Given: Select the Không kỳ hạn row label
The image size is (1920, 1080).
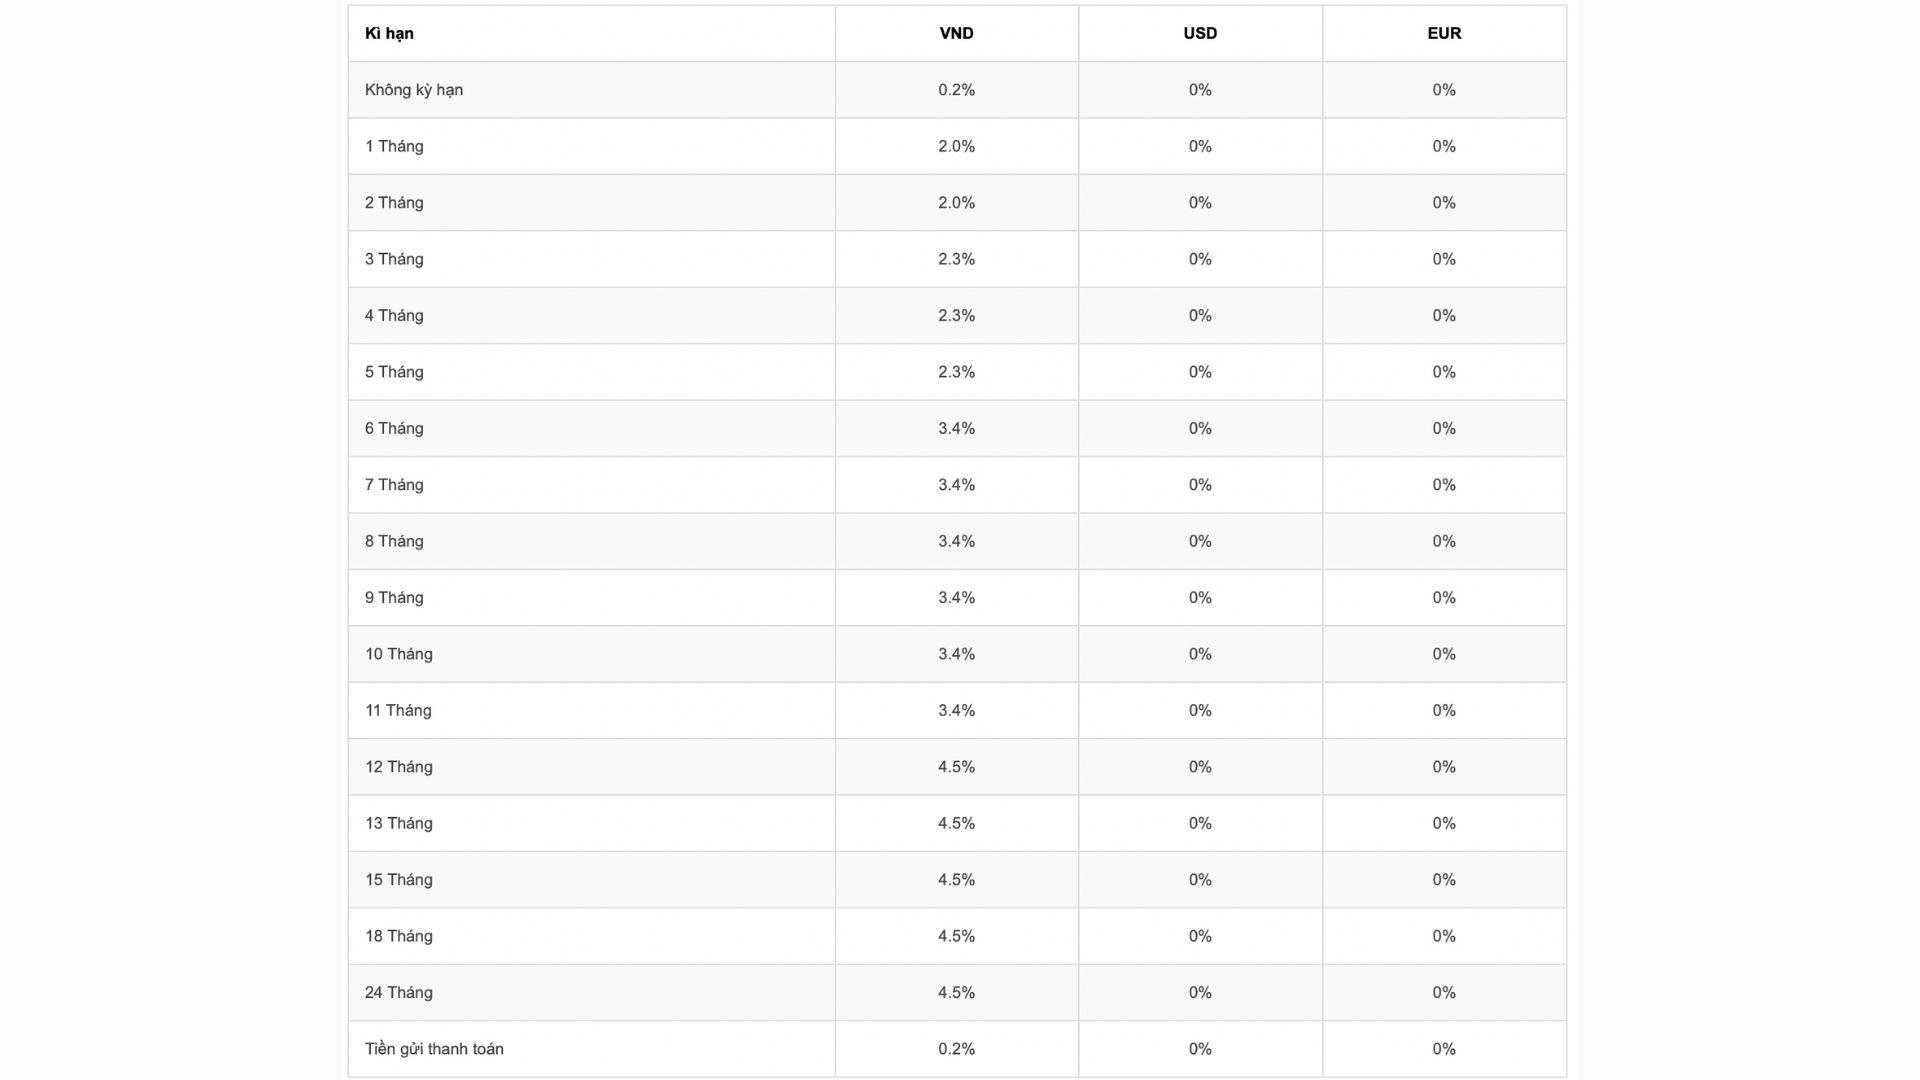Looking at the screenshot, I should pyautogui.click(x=414, y=90).
